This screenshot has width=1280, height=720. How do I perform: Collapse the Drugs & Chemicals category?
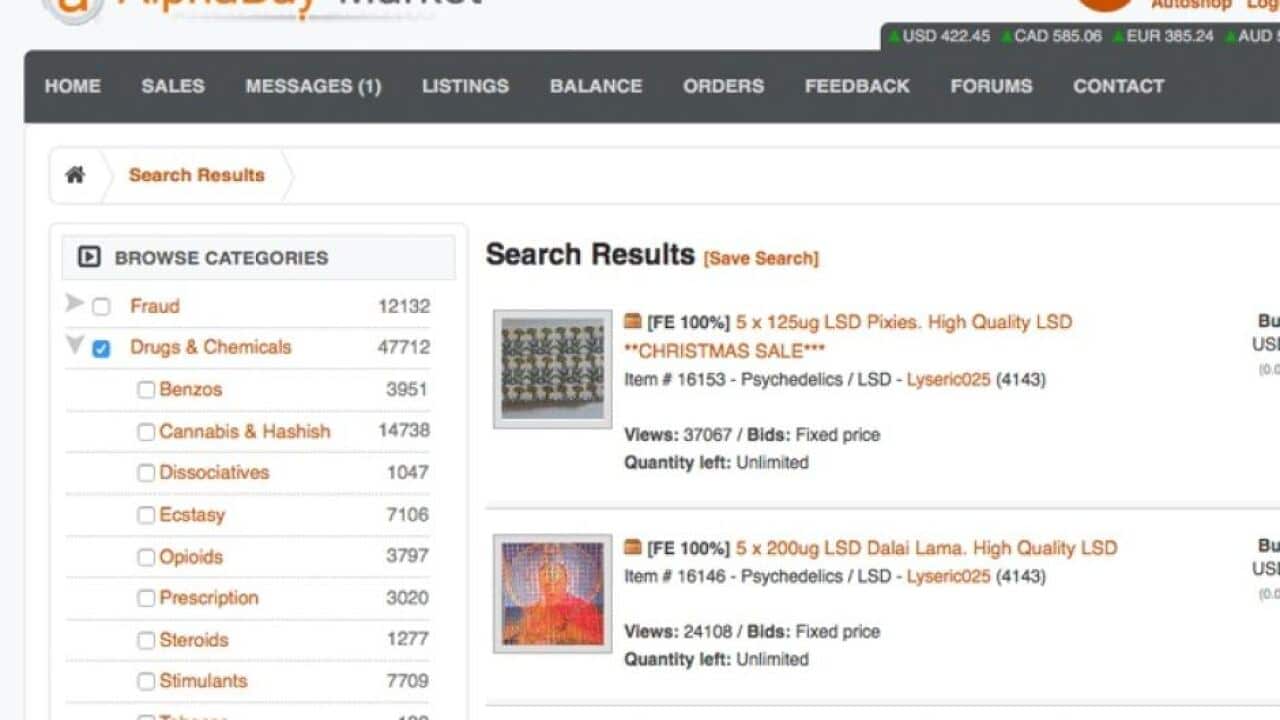pos(74,346)
